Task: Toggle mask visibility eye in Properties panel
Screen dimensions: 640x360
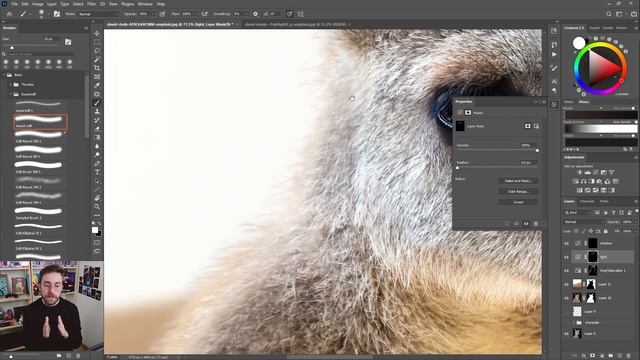Action: (x=526, y=224)
